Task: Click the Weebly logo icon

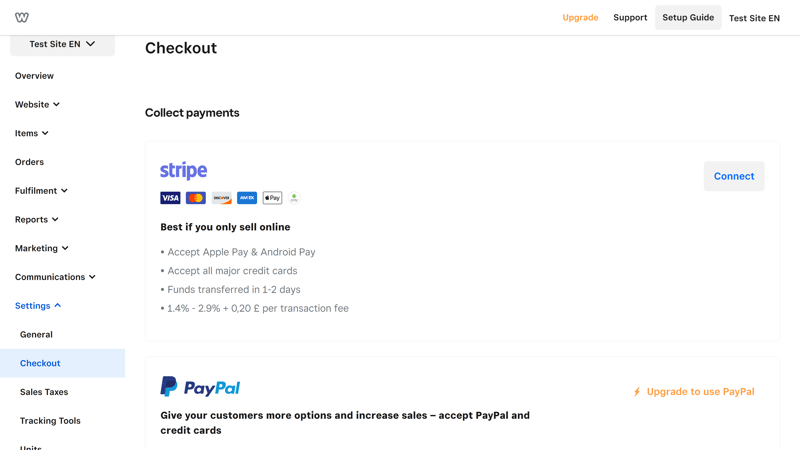Action: click(21, 17)
